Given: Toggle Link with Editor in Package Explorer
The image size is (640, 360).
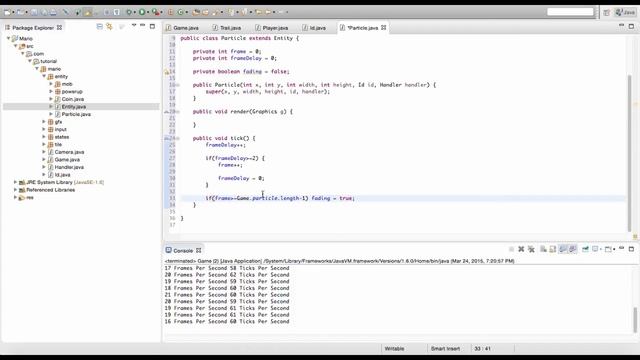Looking at the screenshot, I should (109, 27).
